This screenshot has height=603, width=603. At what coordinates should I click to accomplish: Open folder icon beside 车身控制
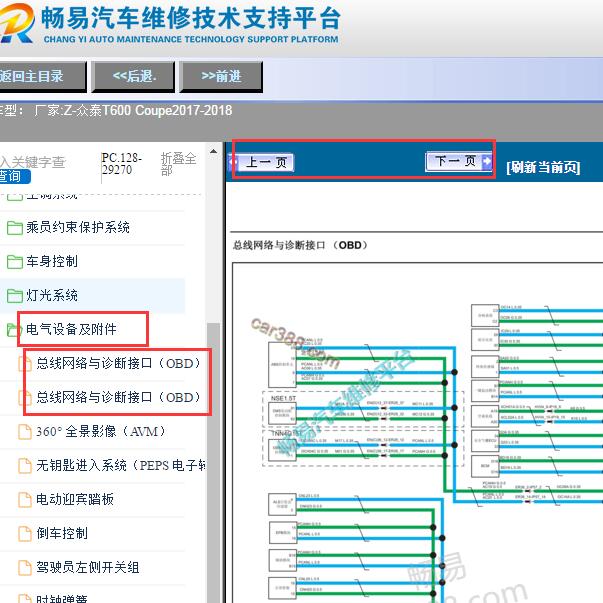pyautogui.click(x=15, y=262)
